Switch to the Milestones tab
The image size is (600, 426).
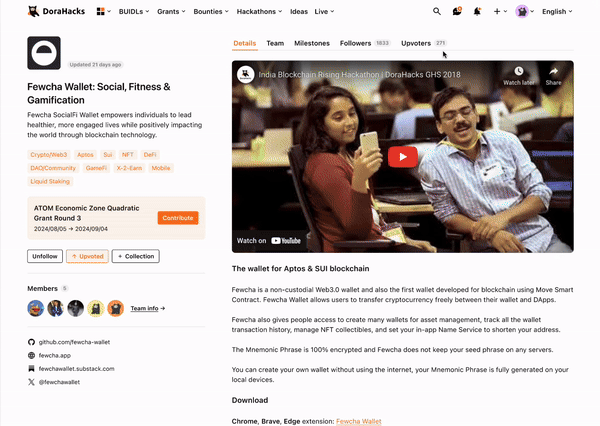click(312, 43)
